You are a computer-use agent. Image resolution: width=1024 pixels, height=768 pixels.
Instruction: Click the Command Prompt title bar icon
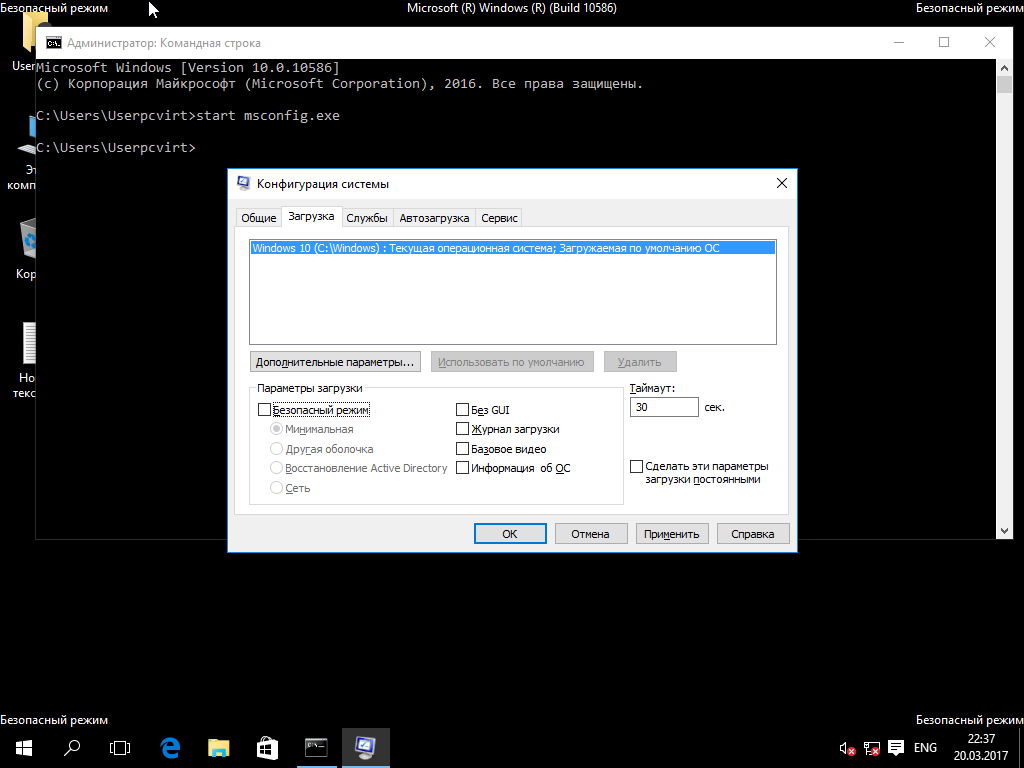click(54, 43)
